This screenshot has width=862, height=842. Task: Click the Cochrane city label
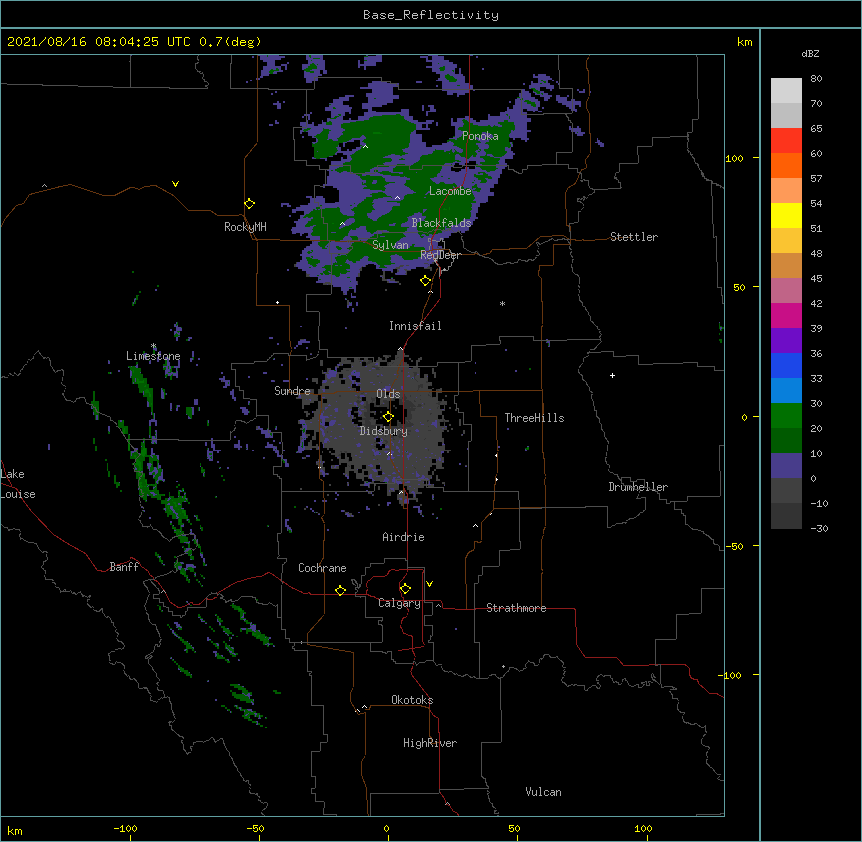(x=322, y=568)
